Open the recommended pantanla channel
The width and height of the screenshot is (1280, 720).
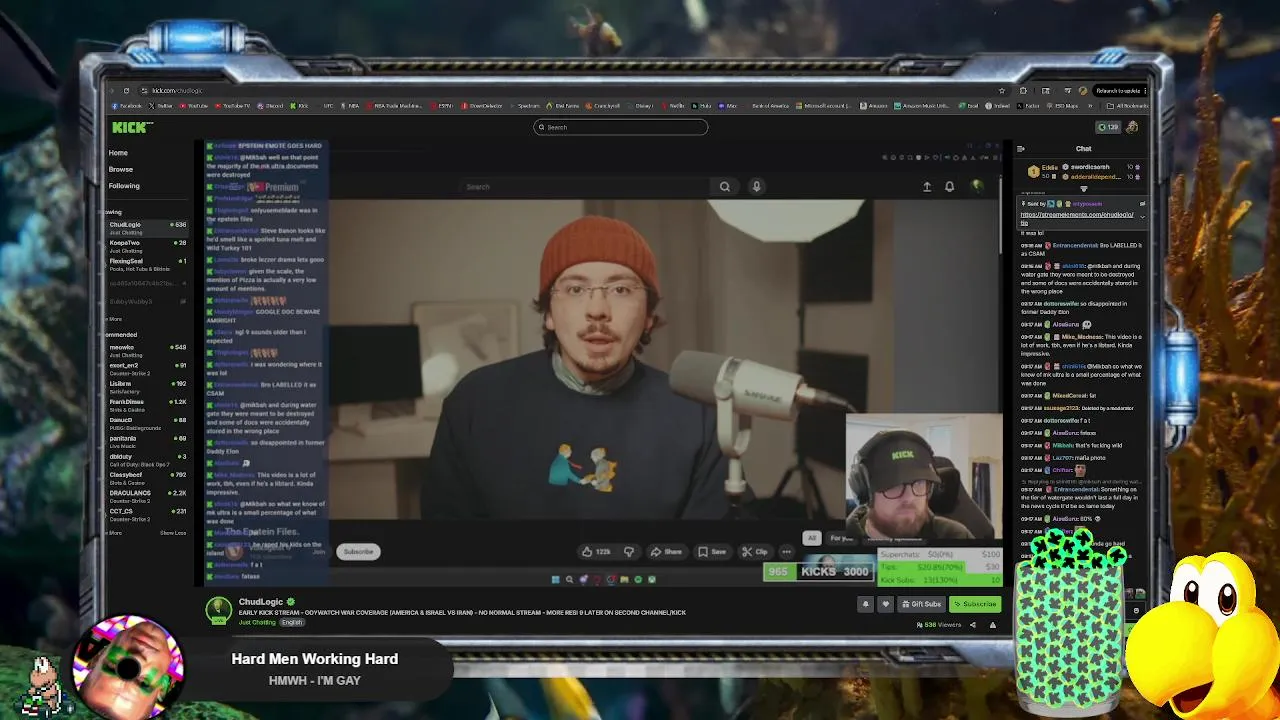click(147, 441)
